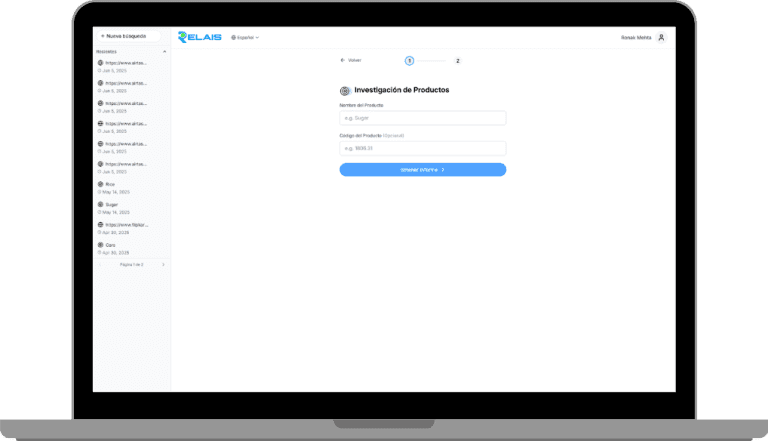Select step 1 in the progress indicator

pos(409,61)
